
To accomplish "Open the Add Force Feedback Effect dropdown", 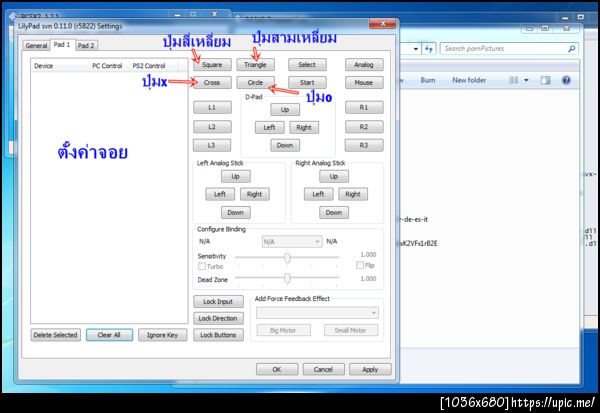I will tap(317, 313).
